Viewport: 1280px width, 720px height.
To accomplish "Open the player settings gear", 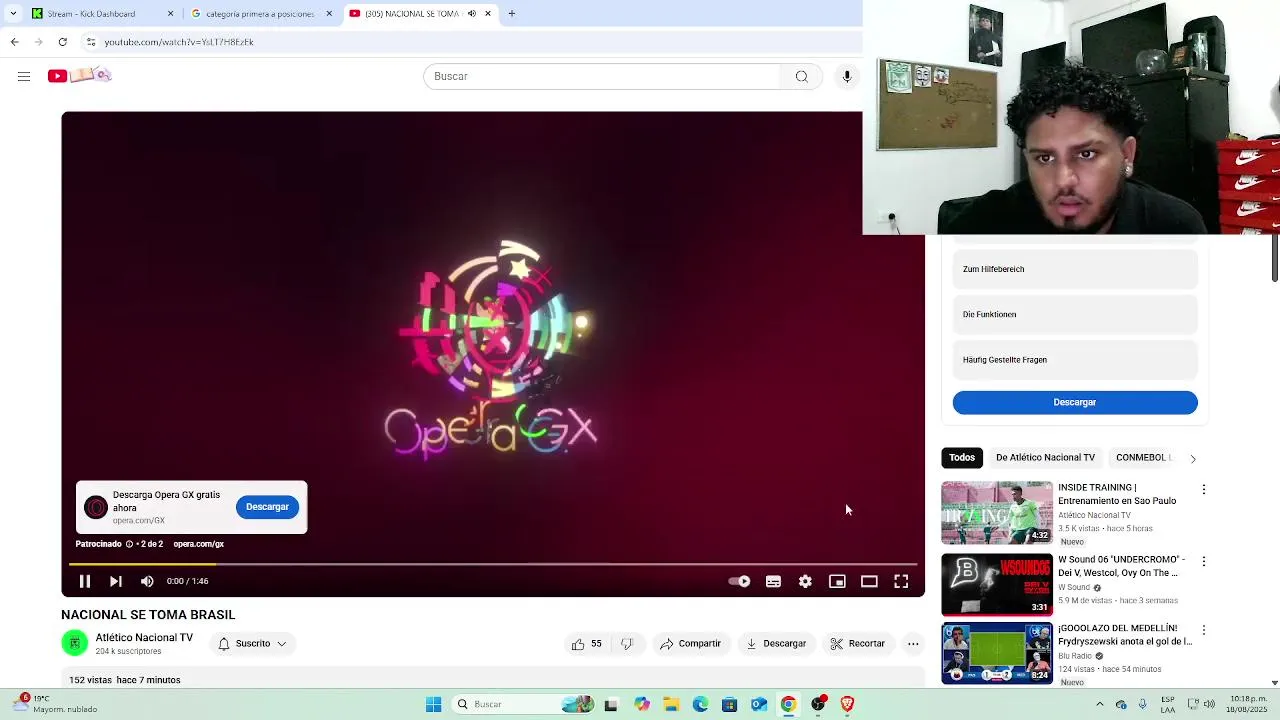I will point(805,581).
